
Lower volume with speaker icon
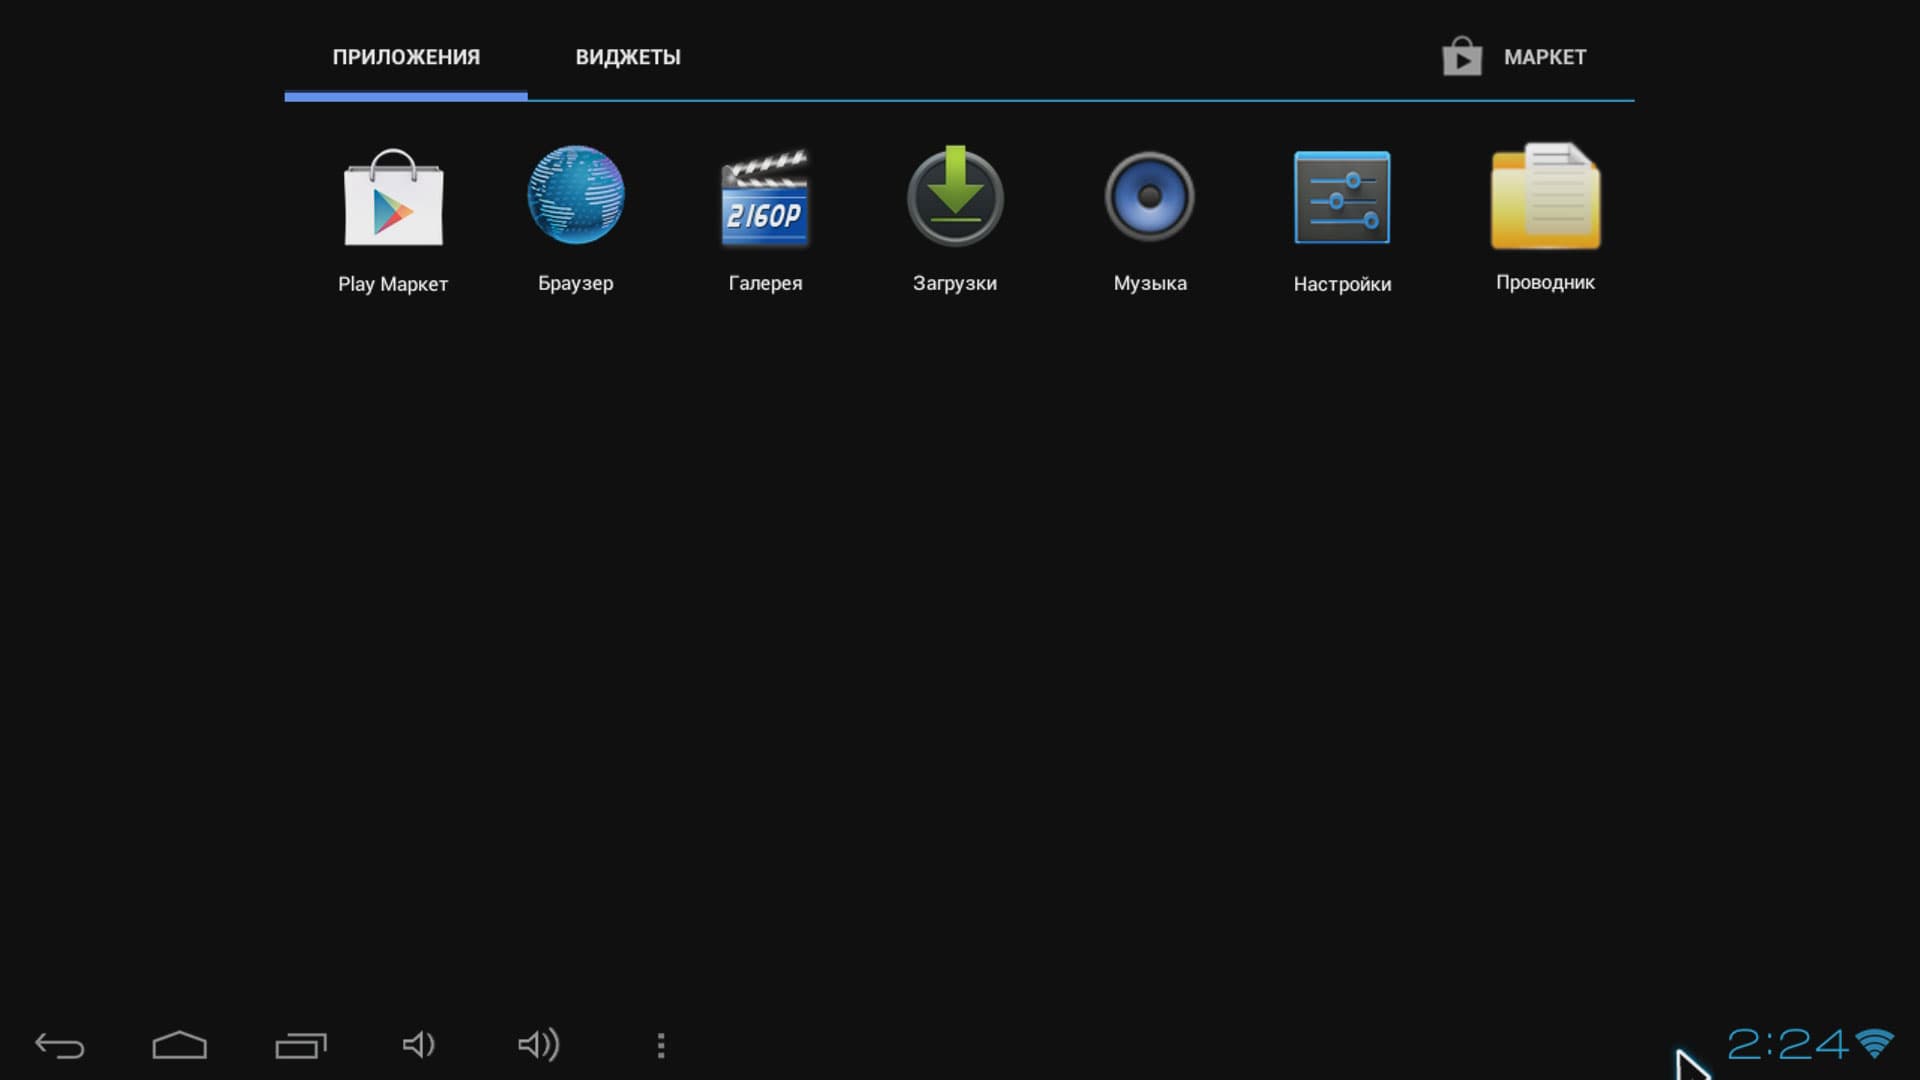point(419,1045)
